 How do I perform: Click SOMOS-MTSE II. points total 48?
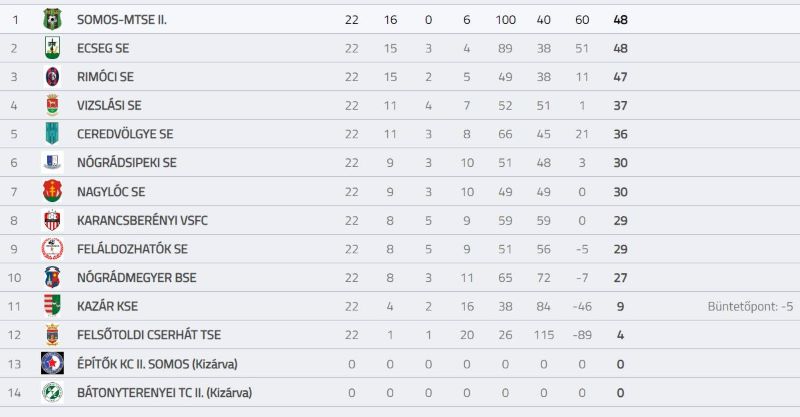[620, 20]
